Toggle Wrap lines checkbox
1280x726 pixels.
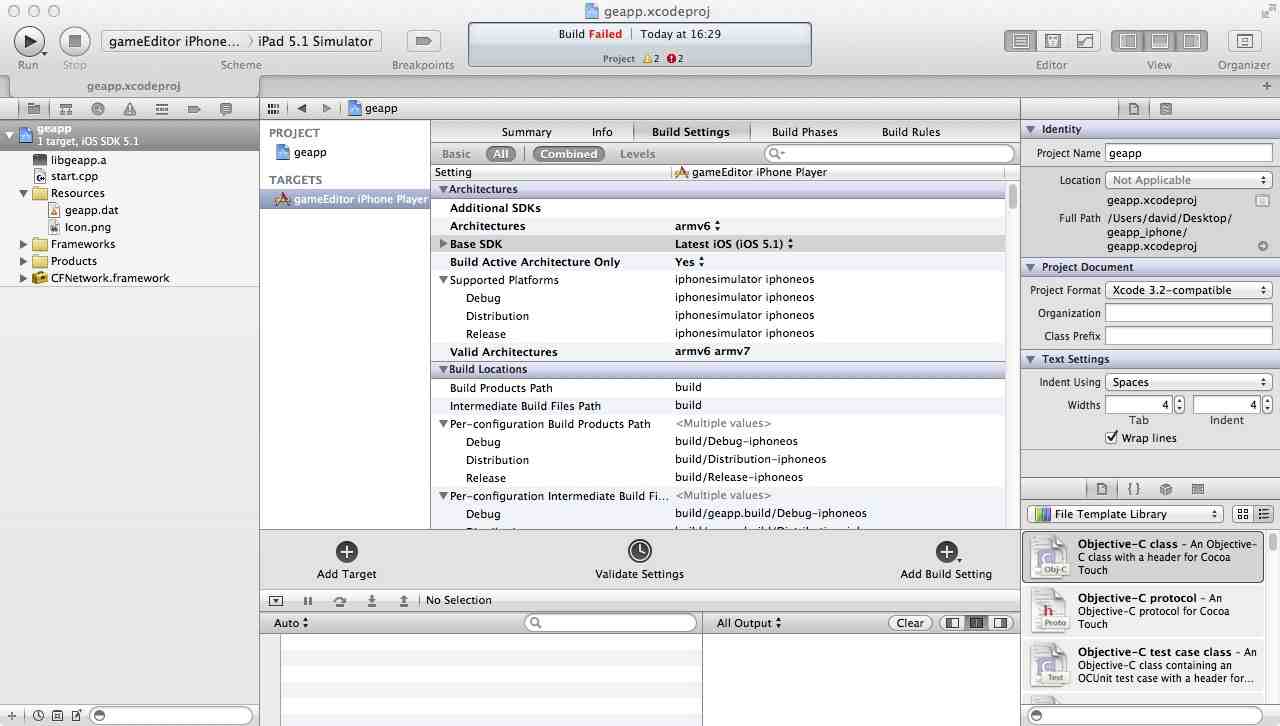pos(1111,438)
